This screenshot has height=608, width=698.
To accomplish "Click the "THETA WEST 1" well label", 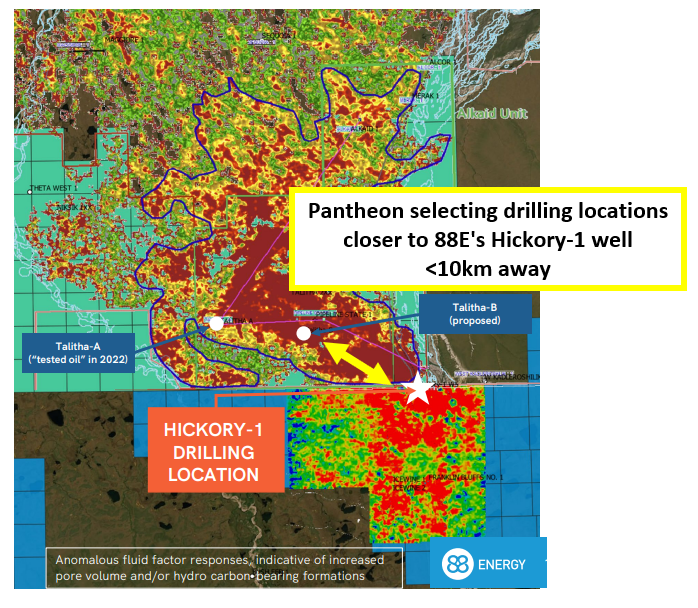I will pos(54,188).
